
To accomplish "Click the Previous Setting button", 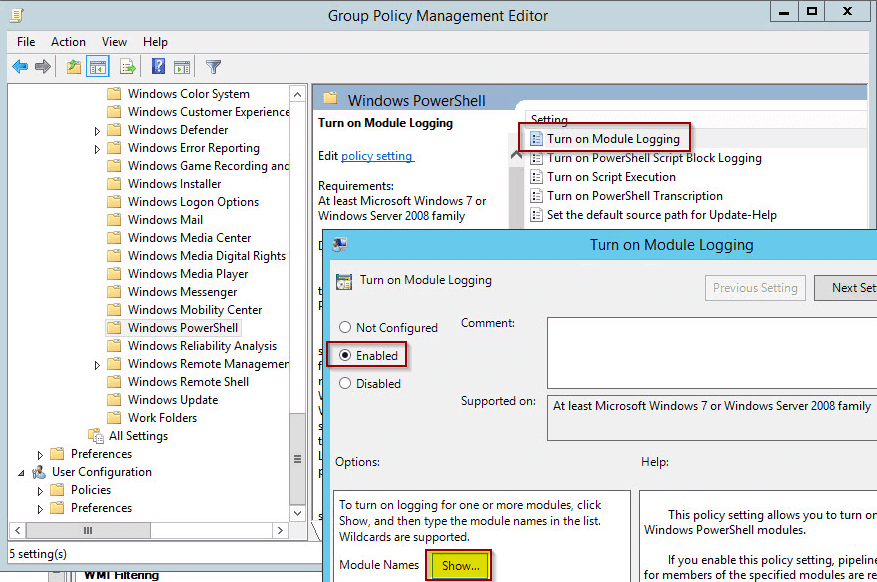I will pyautogui.click(x=755, y=288).
